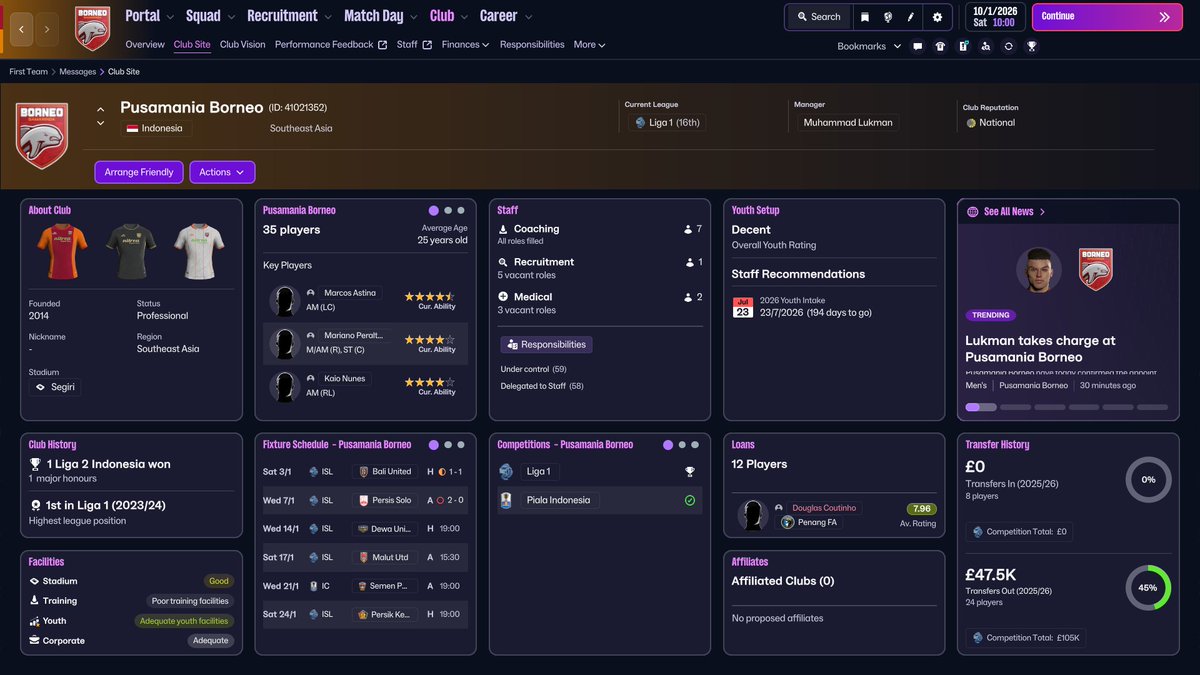Click Marcos Astina's player silhouette
The image size is (1200, 675).
[285, 301]
